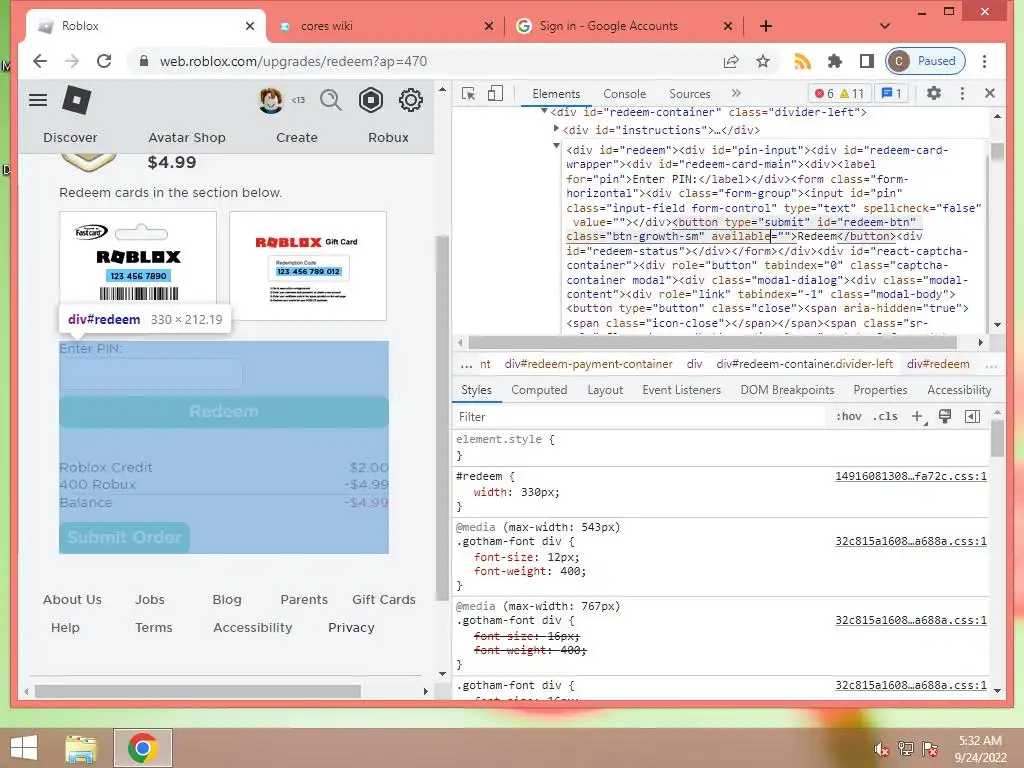Screen dimensions: 1024x768
Task: Open a new Chrome tab
Action: point(766,26)
